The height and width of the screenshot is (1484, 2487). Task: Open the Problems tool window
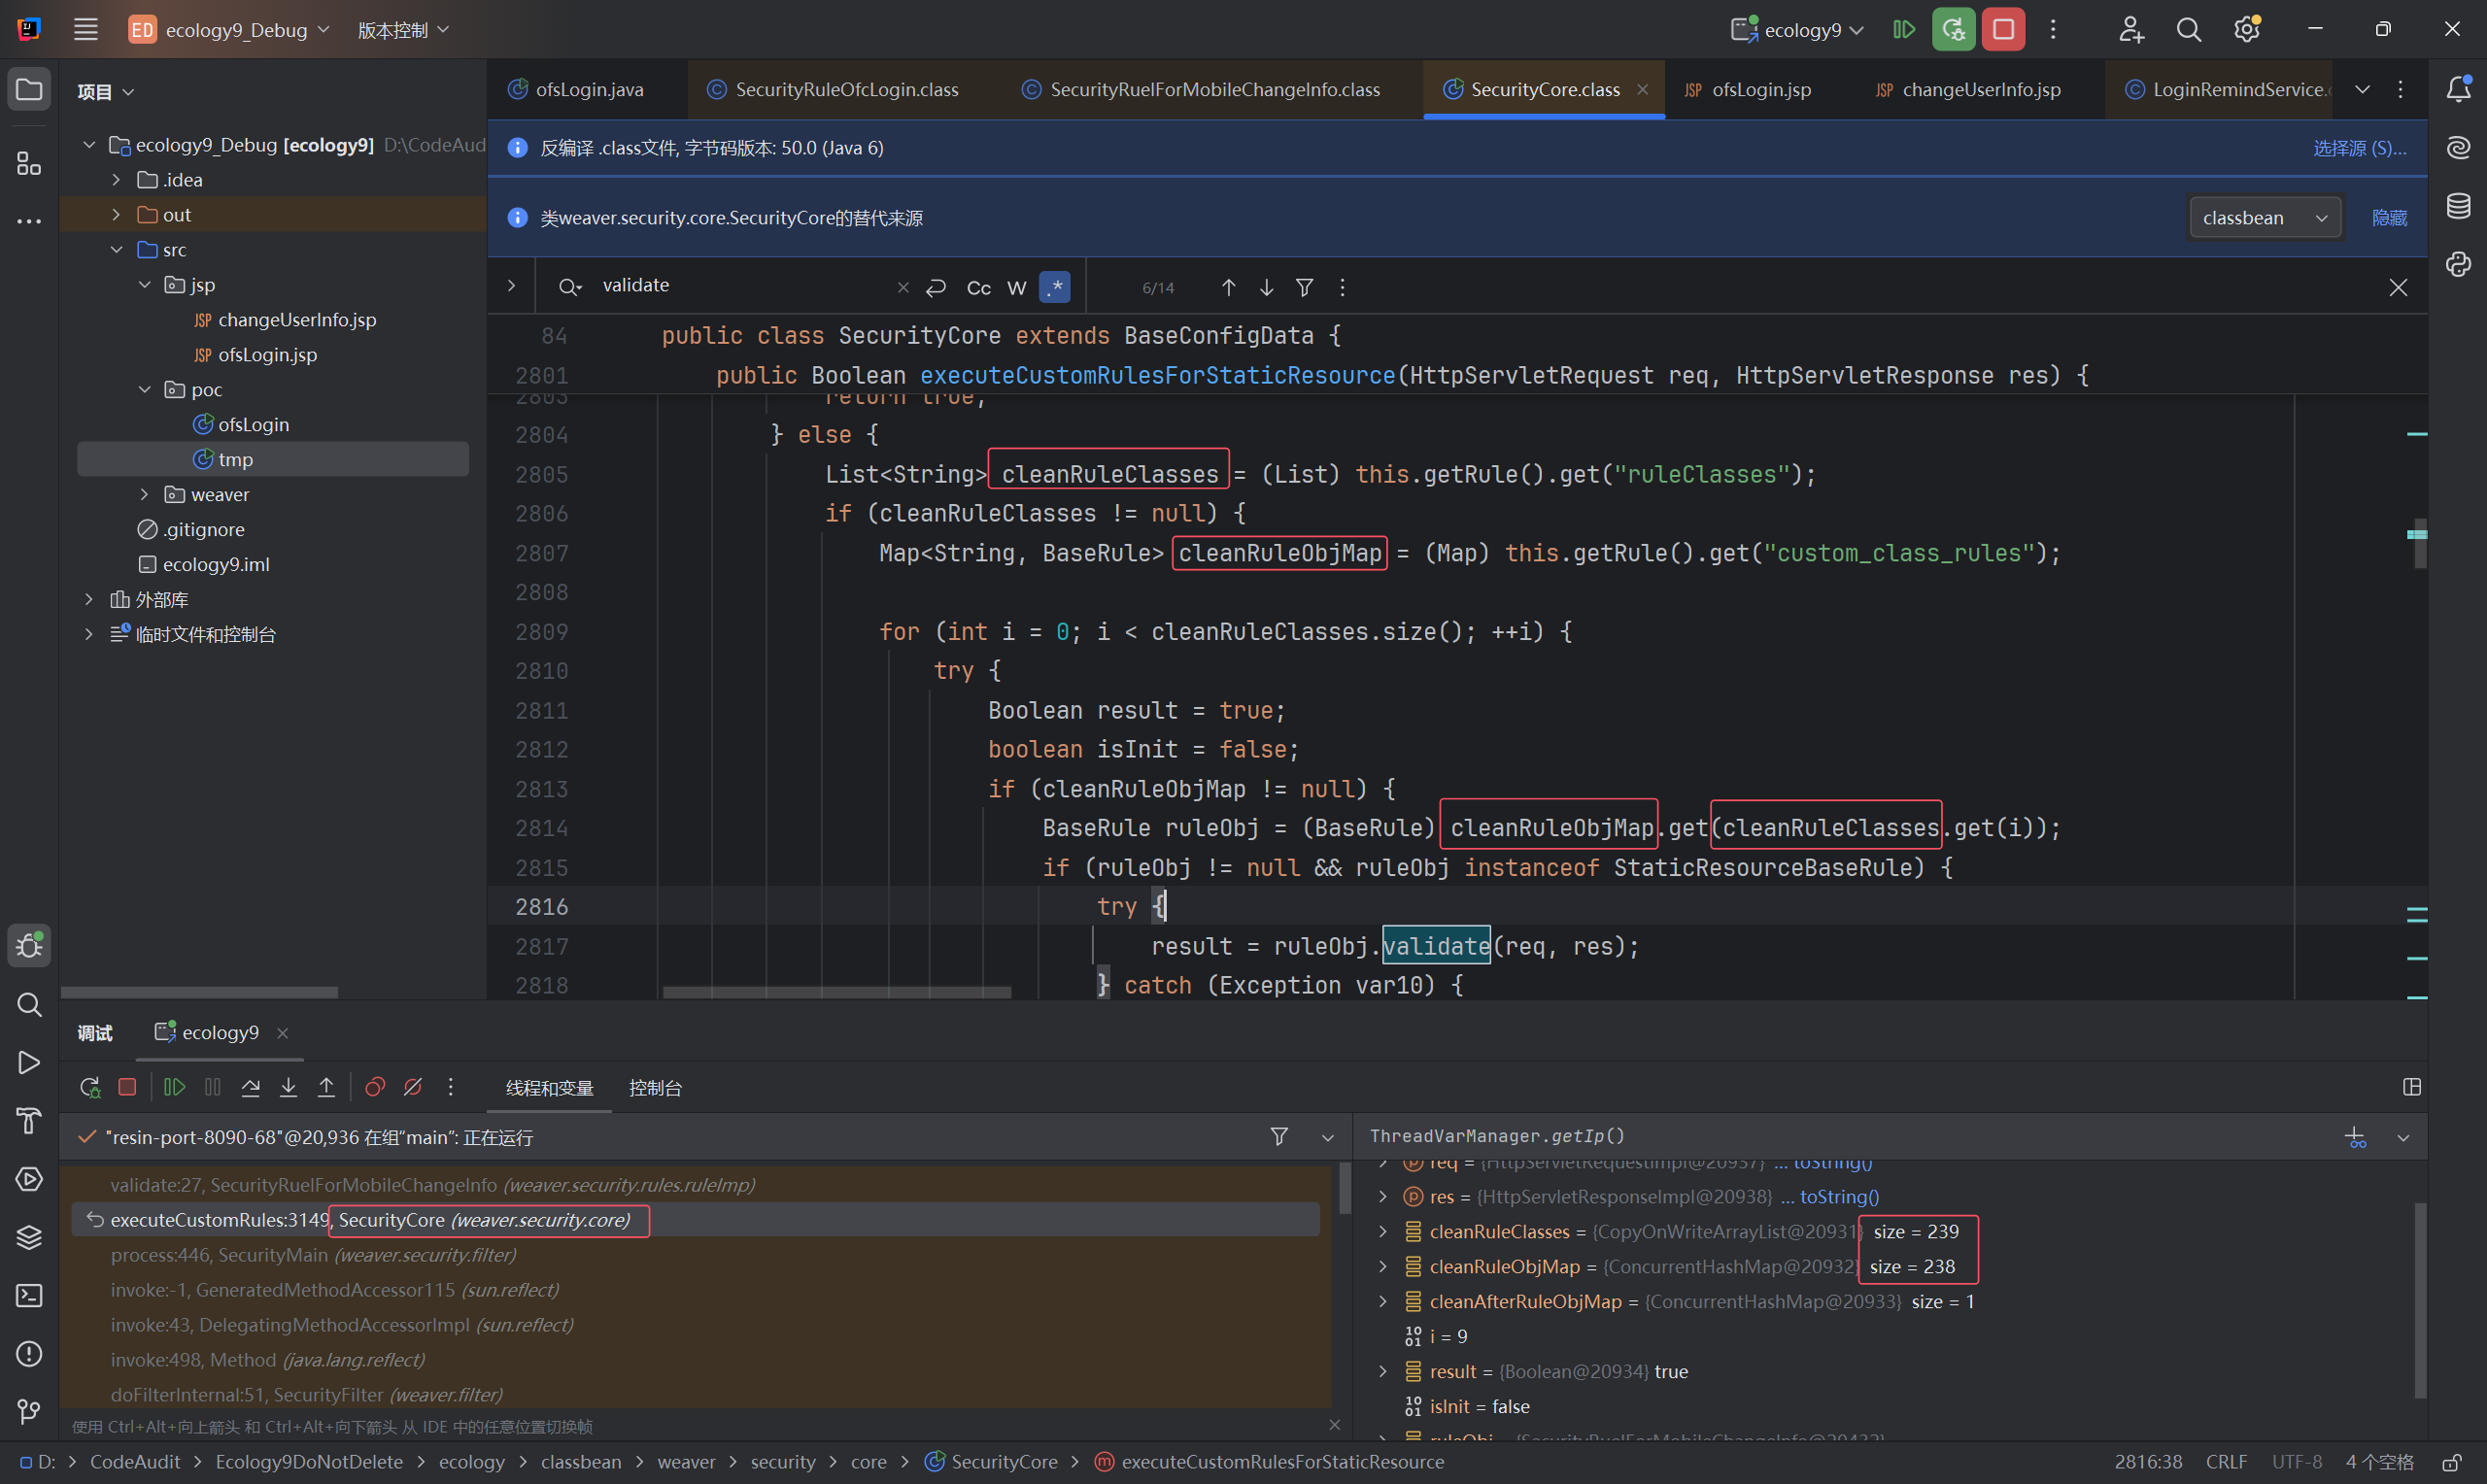click(29, 1353)
